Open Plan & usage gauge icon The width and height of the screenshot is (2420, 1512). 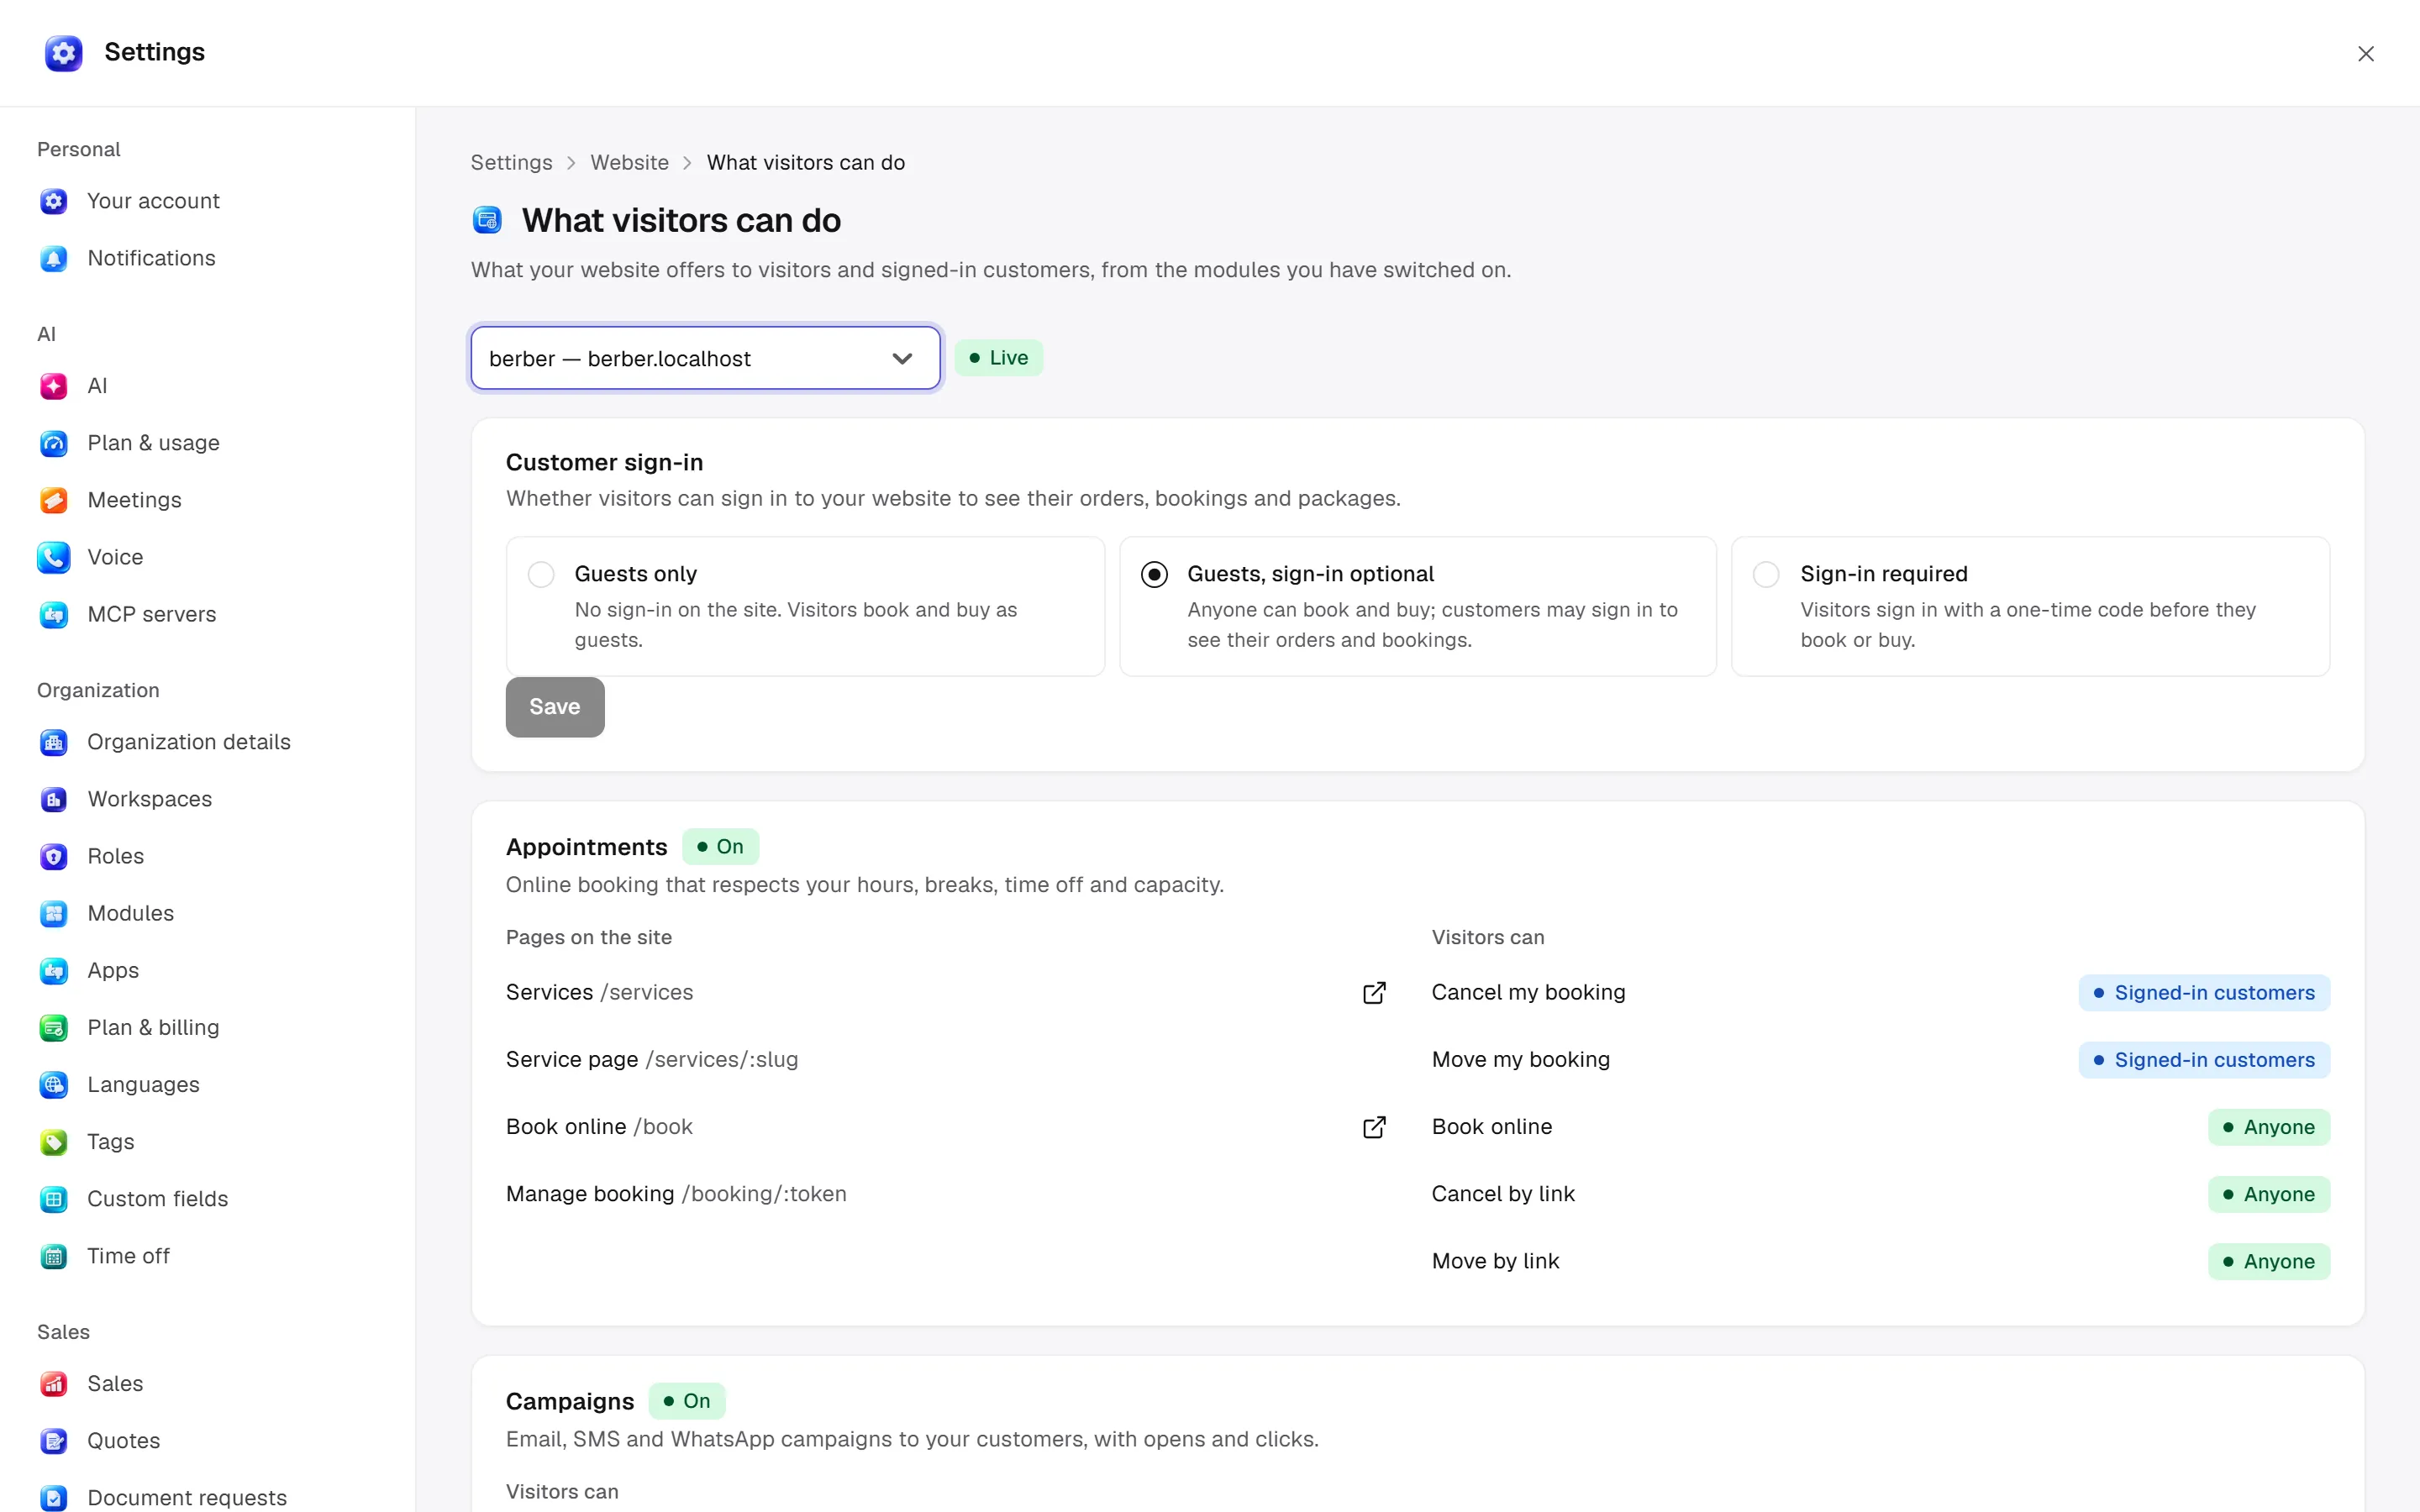[x=54, y=443]
